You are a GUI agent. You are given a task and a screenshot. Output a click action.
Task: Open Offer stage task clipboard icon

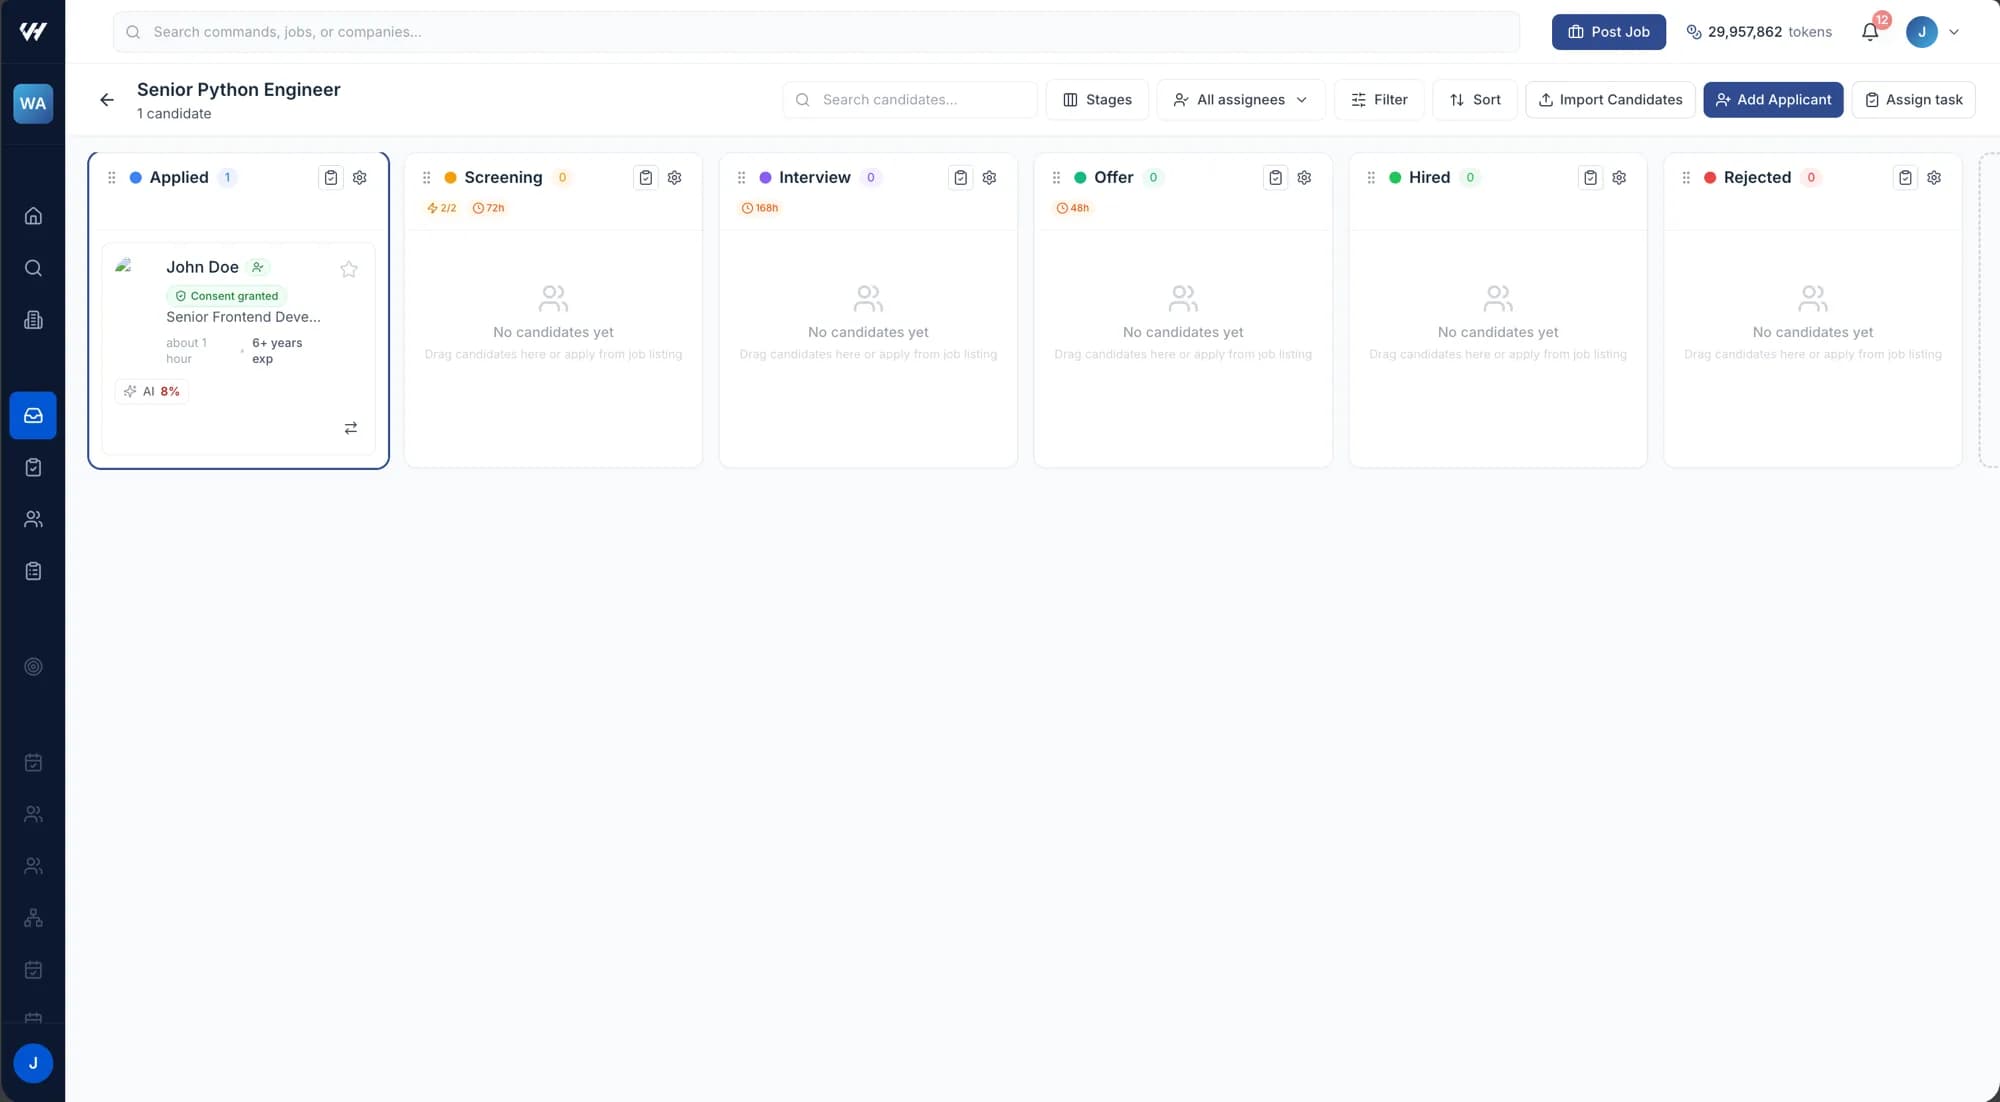click(x=1276, y=177)
